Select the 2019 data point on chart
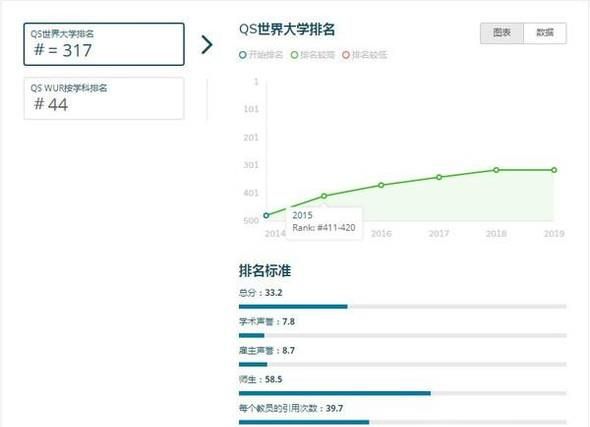Image resolution: width=590 pixels, height=427 pixels. [554, 170]
